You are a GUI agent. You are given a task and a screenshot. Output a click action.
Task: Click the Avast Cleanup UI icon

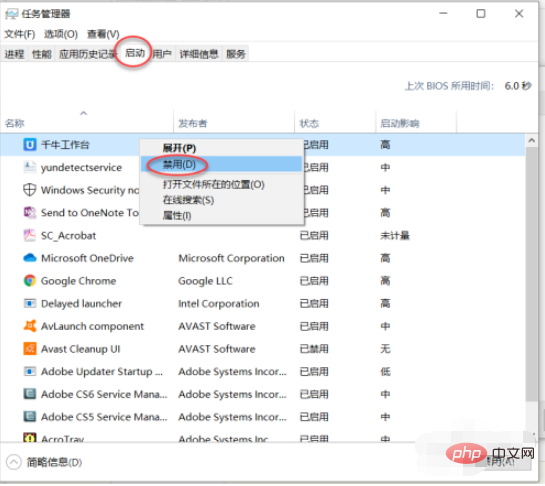click(30, 349)
